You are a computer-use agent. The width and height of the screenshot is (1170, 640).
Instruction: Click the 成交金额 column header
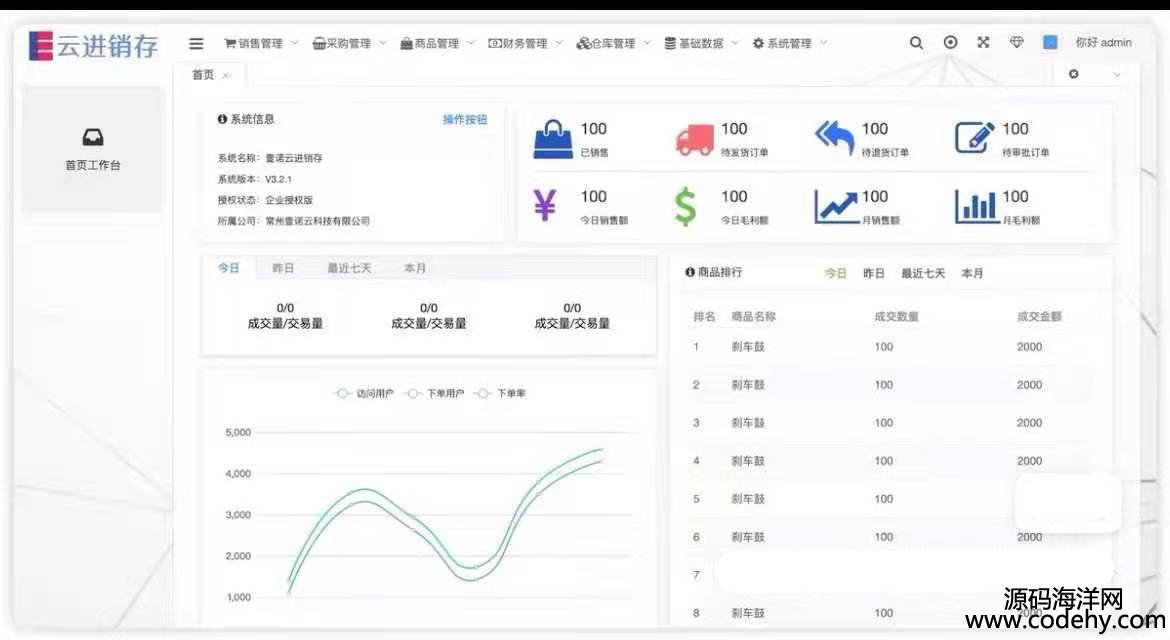pyautogui.click(x=1039, y=316)
